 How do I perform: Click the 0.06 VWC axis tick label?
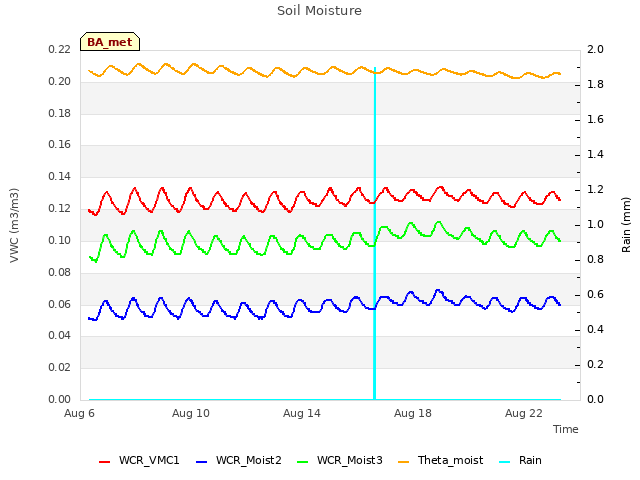tap(60, 304)
